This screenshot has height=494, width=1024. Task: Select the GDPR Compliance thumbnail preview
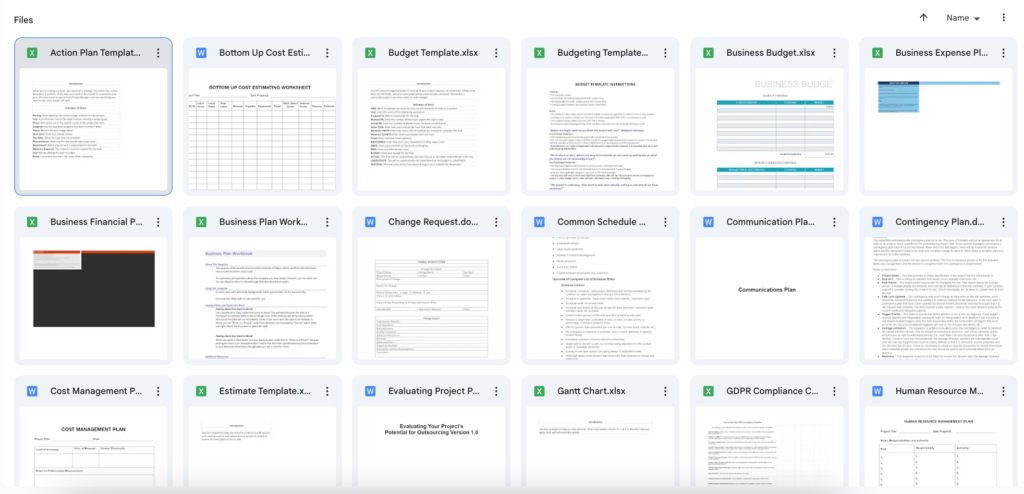[770, 446]
